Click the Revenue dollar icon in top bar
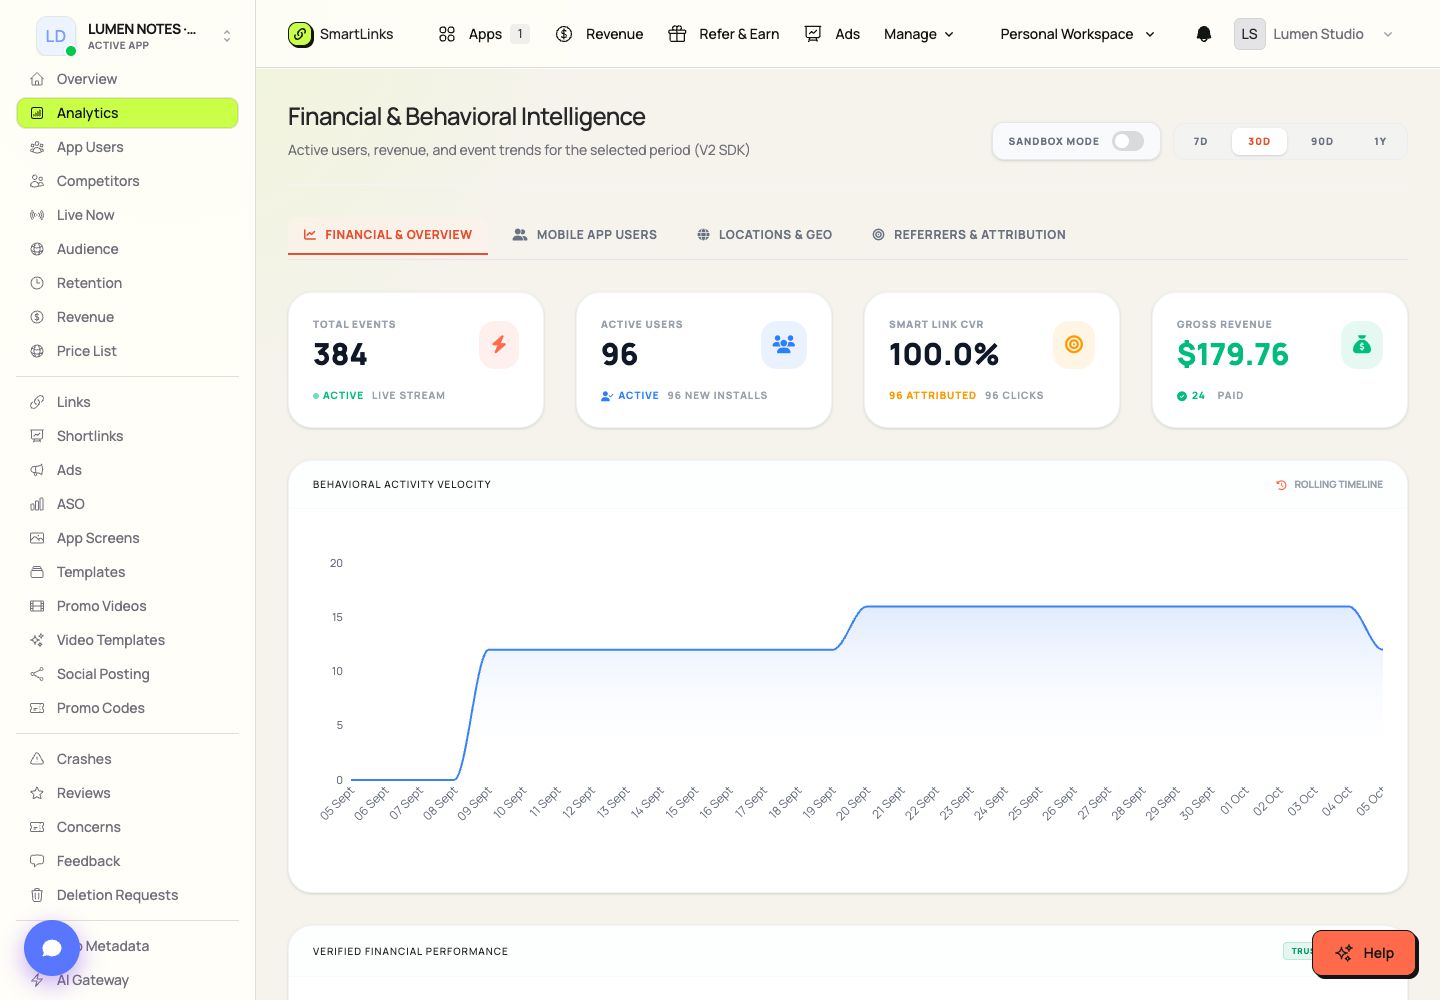The height and width of the screenshot is (1000, 1440). click(564, 34)
